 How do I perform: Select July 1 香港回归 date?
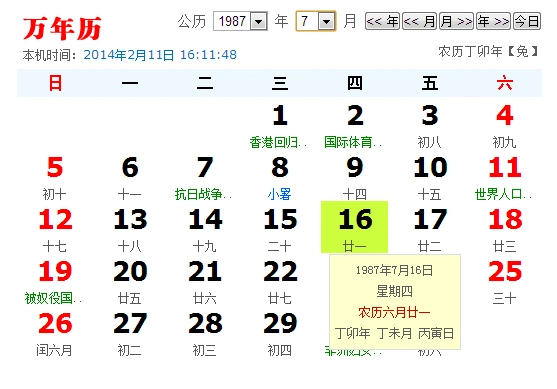pos(280,125)
